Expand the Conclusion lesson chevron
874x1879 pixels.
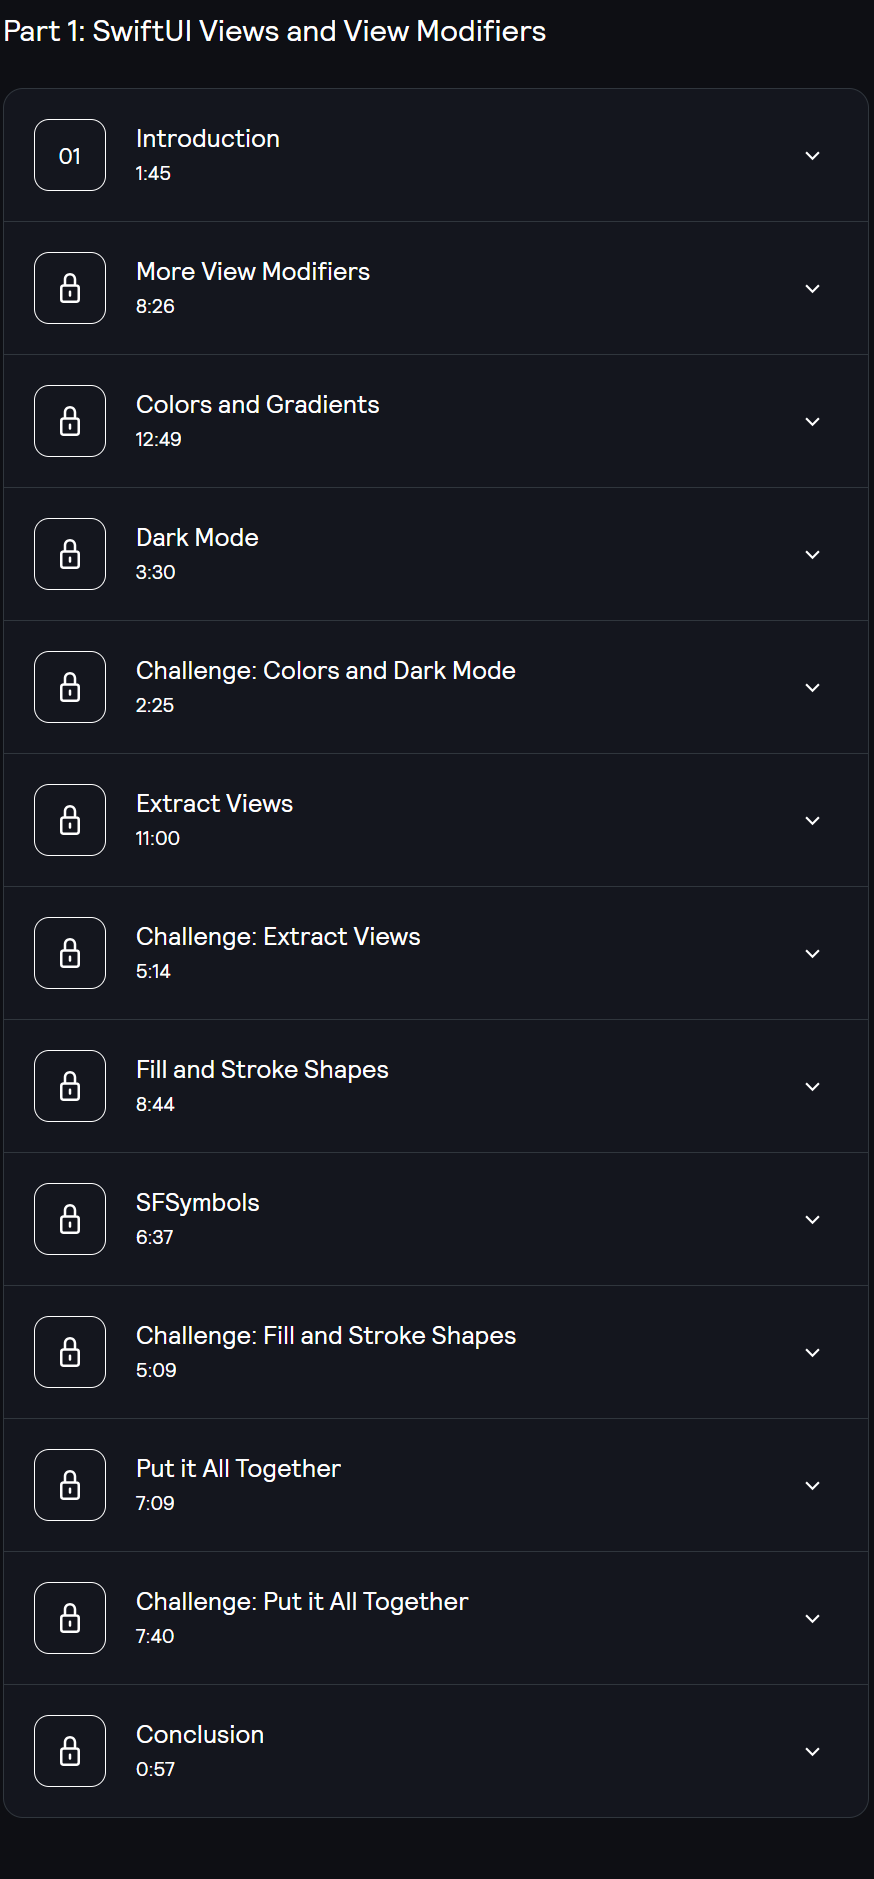point(813,1752)
